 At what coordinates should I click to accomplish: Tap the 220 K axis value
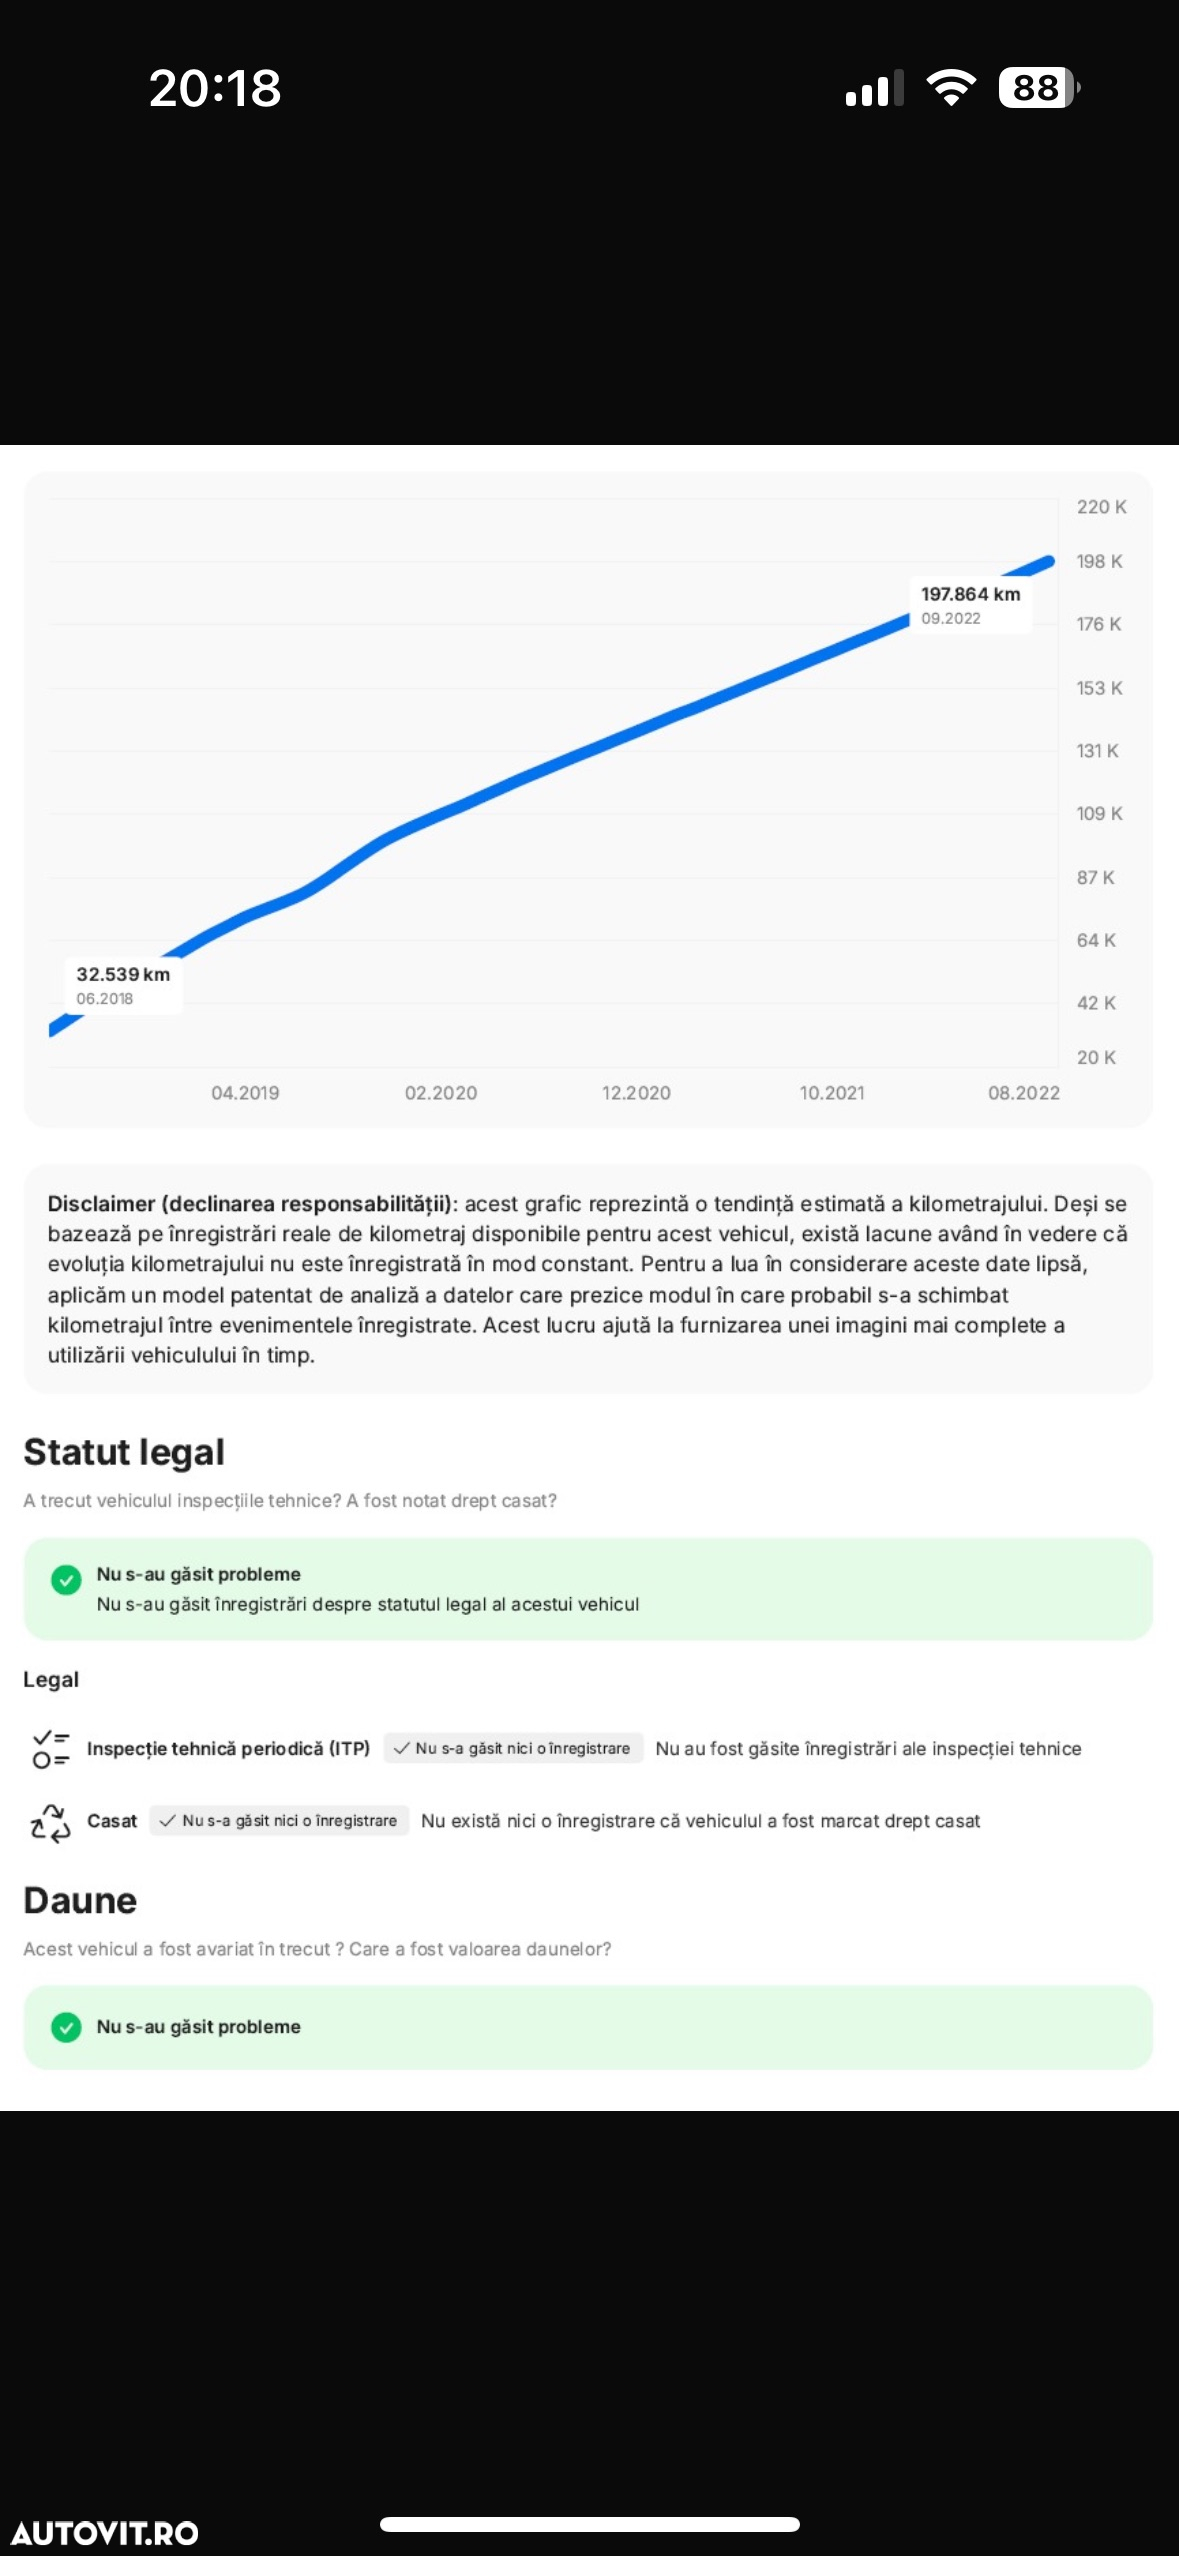pos(1101,507)
